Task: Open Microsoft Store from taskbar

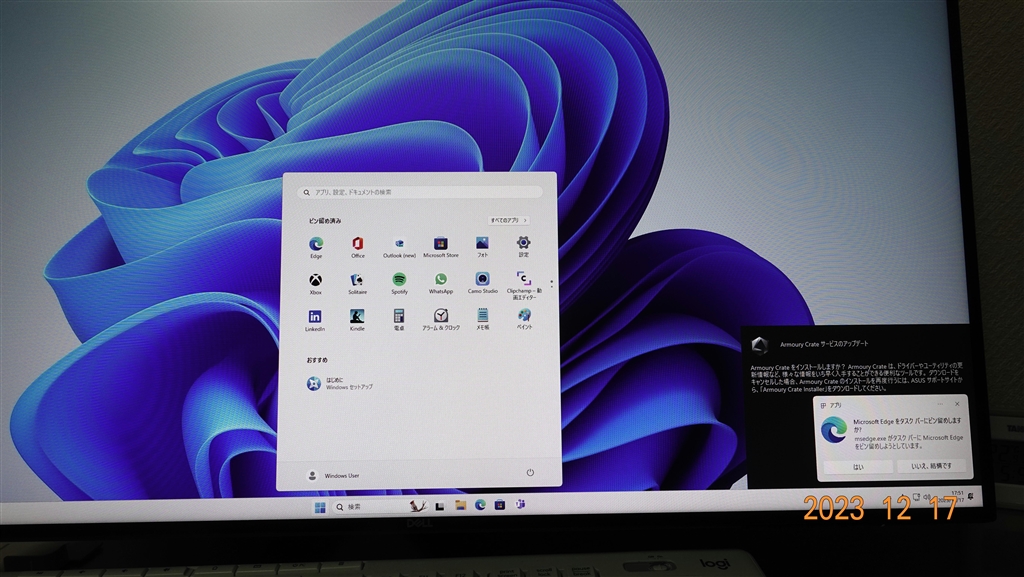Action: 500,505
